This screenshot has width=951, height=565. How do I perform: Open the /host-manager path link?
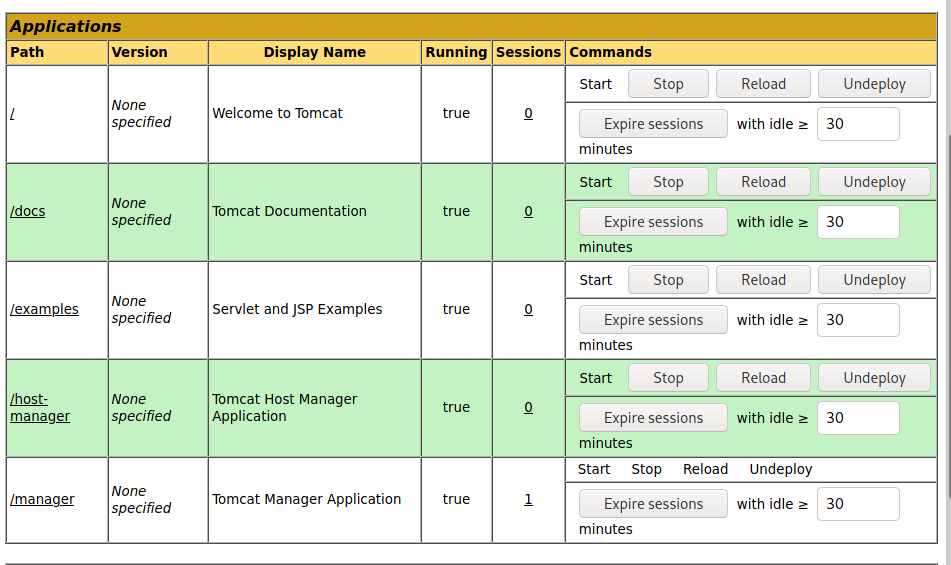(x=39, y=407)
